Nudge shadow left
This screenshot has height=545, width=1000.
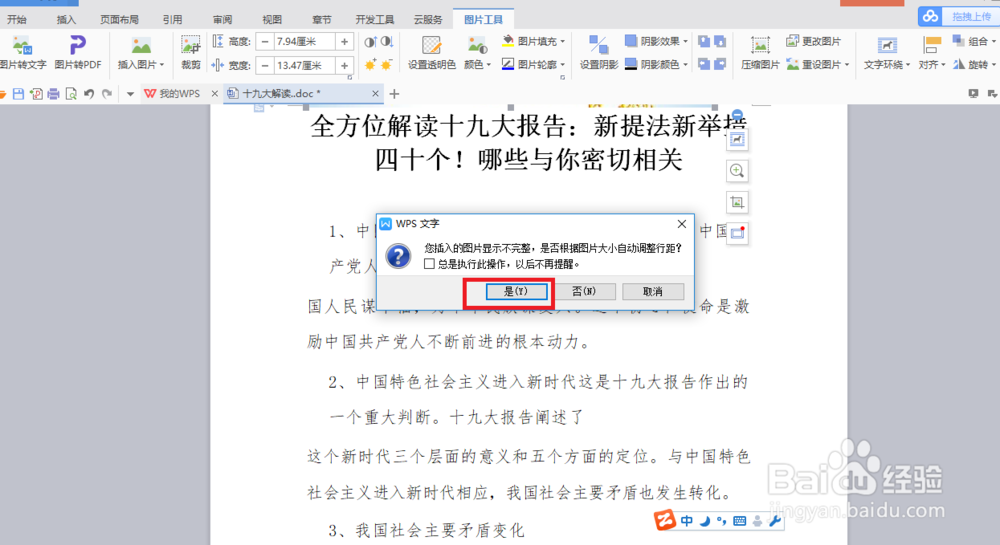[x=704, y=64]
